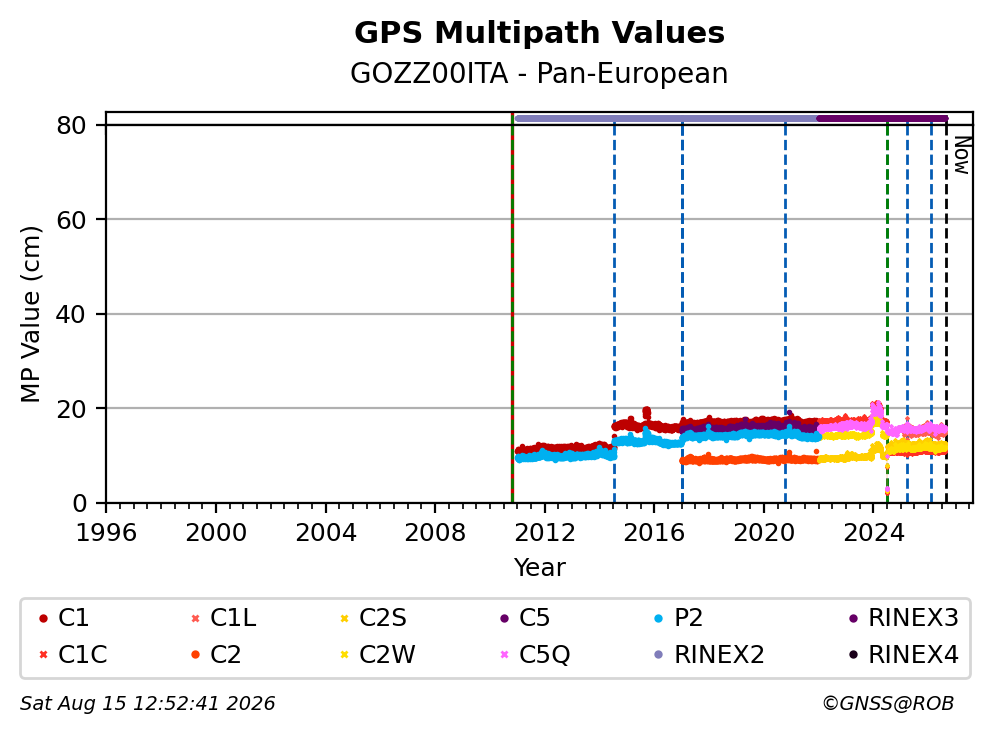Select the C5 purple legend entry

[x=525, y=618]
